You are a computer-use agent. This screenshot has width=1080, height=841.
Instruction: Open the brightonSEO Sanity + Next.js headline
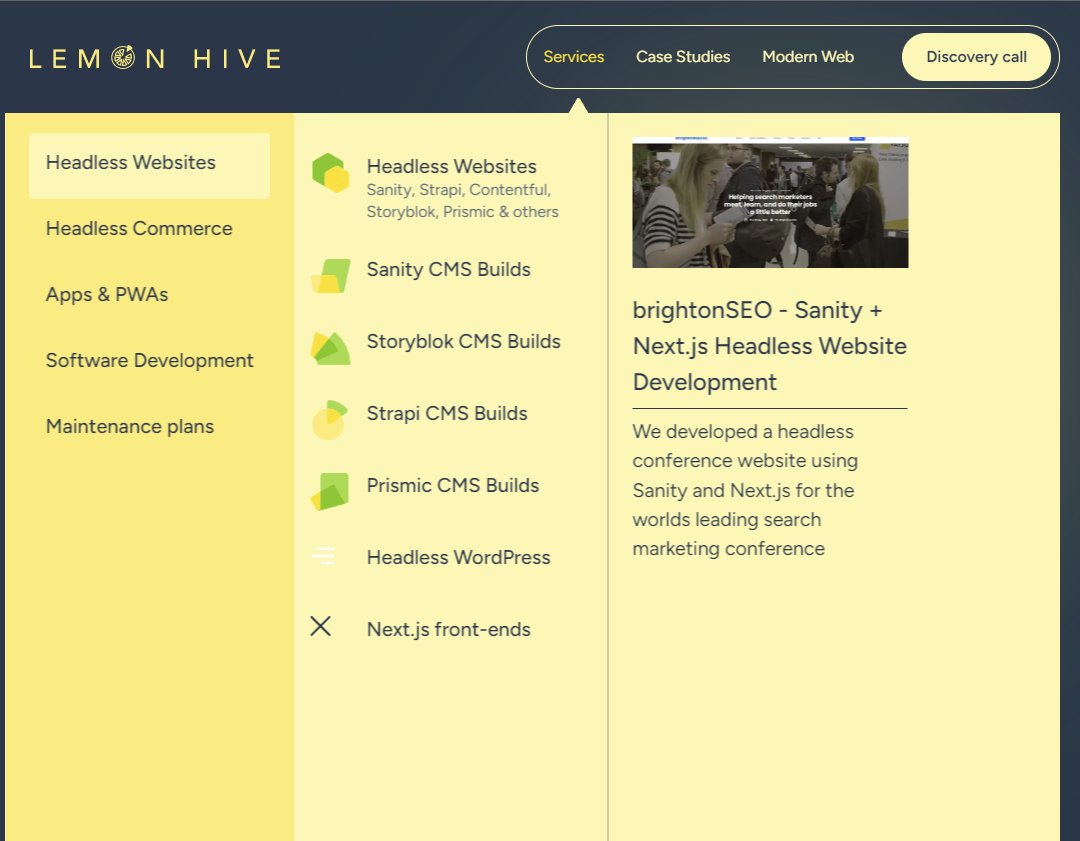[x=769, y=346]
